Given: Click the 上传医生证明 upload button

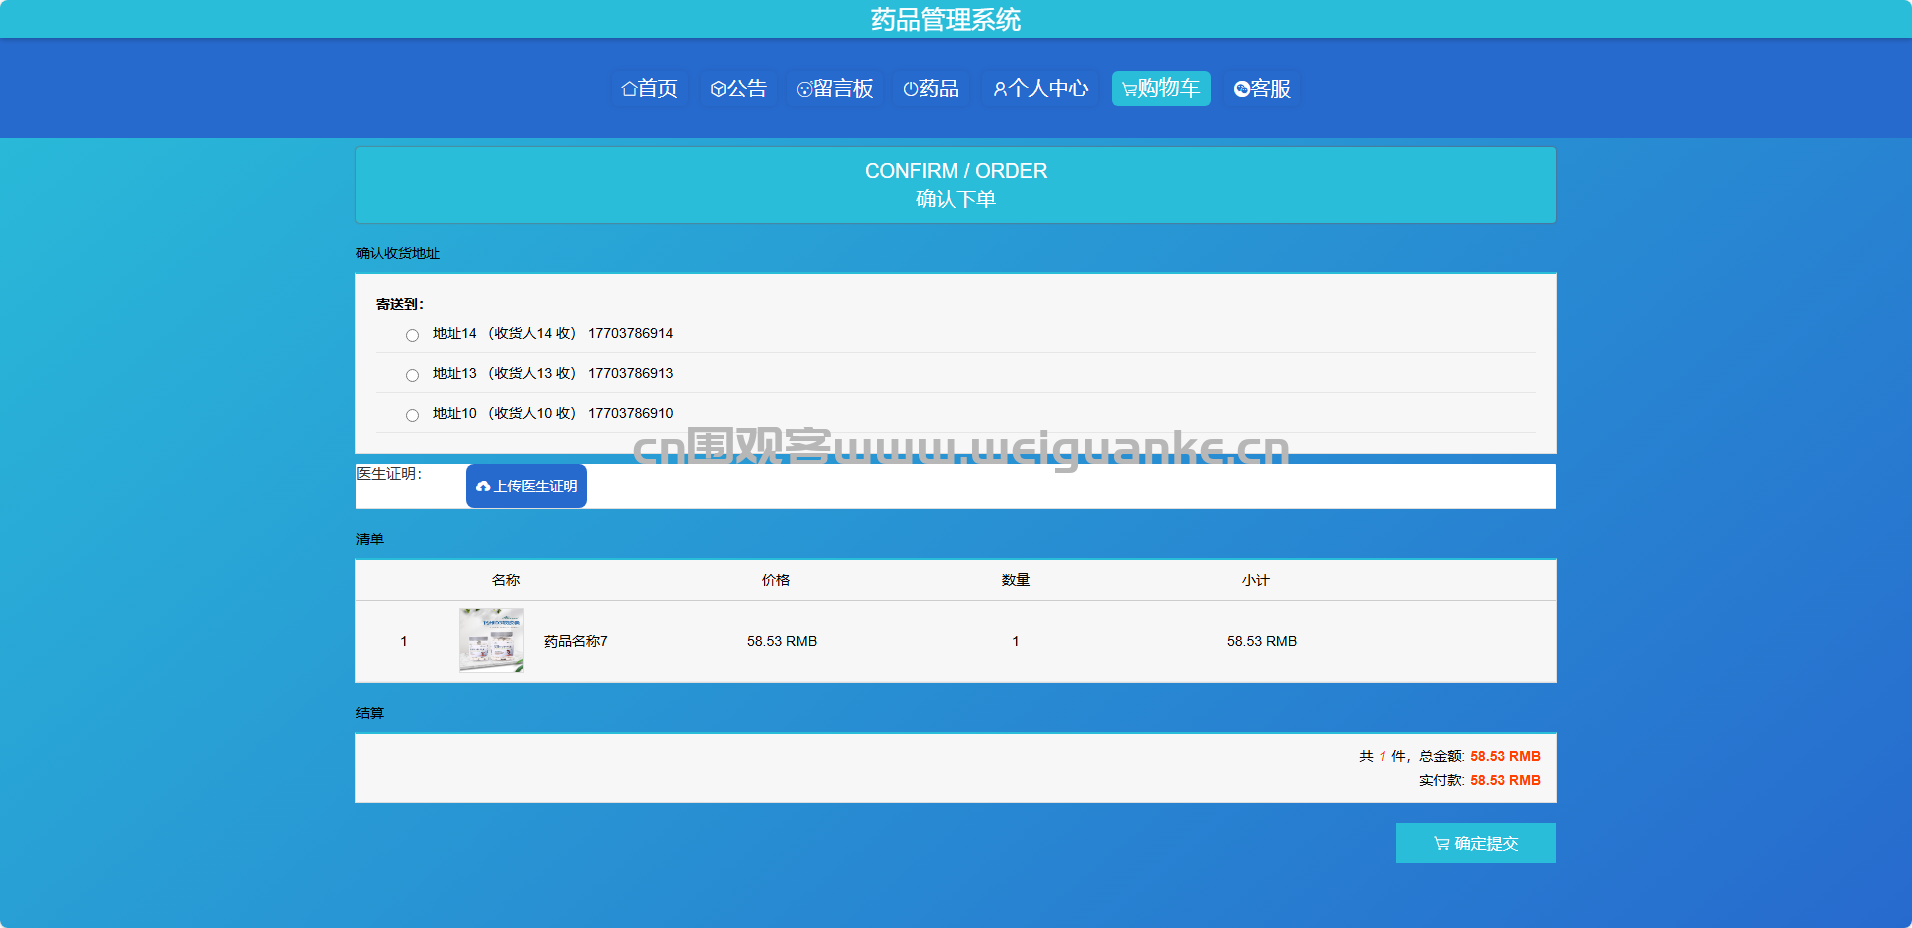Looking at the screenshot, I should [526, 486].
